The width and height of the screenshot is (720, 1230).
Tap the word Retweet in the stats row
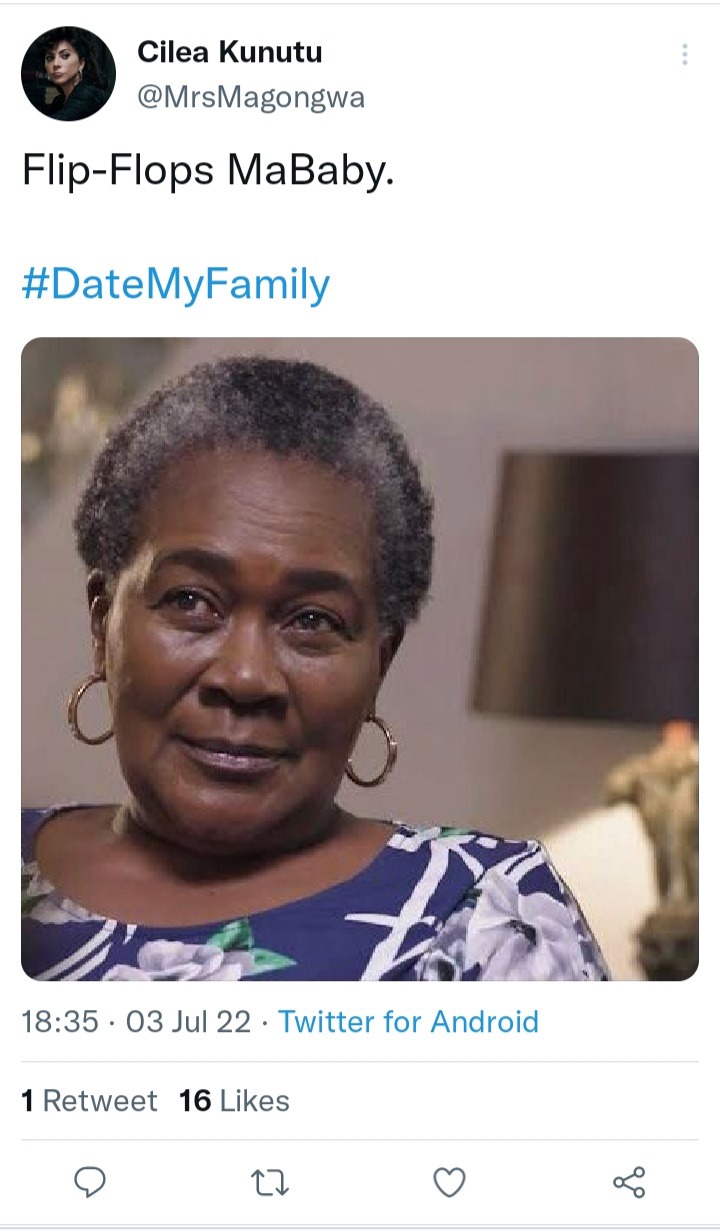[x=100, y=1101]
